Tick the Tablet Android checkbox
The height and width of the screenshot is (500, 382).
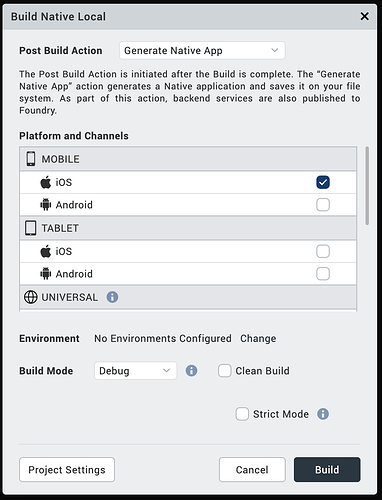[x=323, y=274]
